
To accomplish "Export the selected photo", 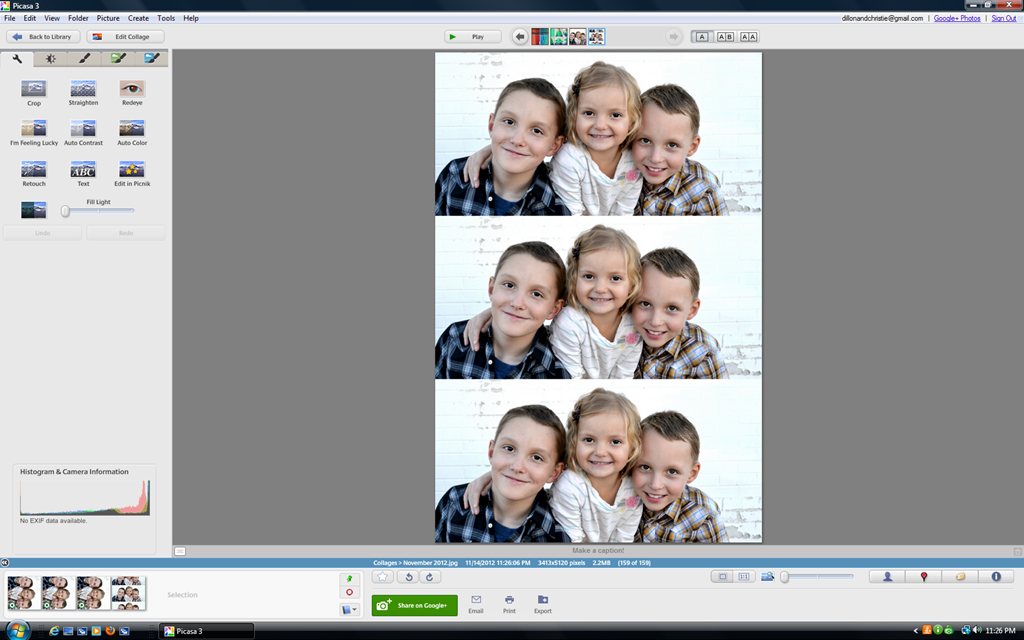I will point(543,605).
